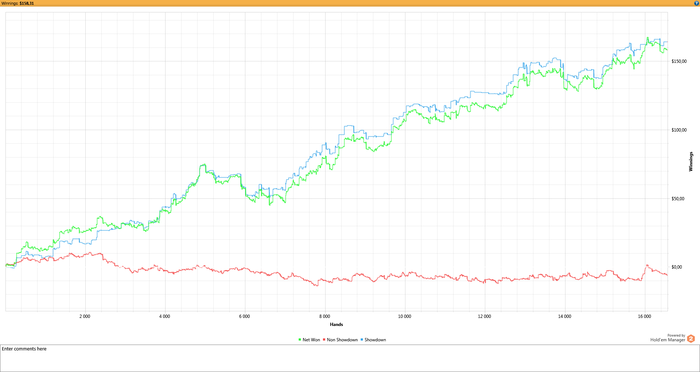Click the 16 000 hands axis tick label
This screenshot has height=372, width=700.
point(645,316)
